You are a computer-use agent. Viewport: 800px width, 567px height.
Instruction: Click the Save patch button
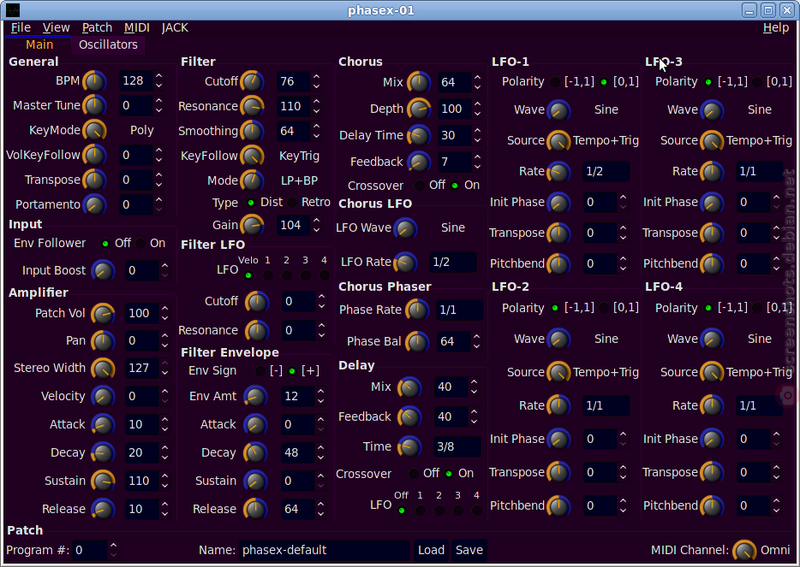(x=469, y=550)
